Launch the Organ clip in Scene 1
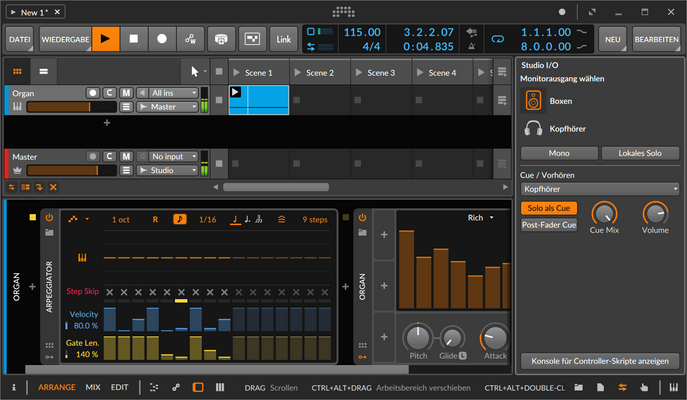This screenshot has width=687, height=400. coord(236,92)
